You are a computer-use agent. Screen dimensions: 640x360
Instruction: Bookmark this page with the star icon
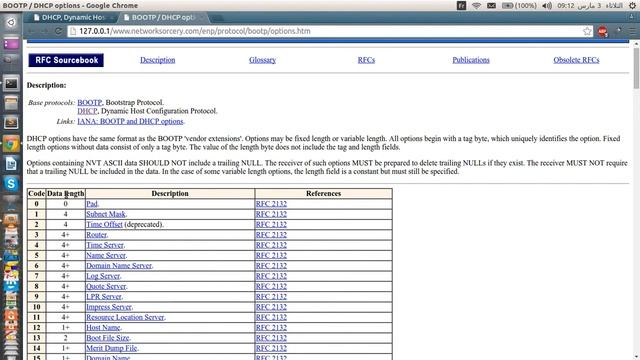coord(587,31)
